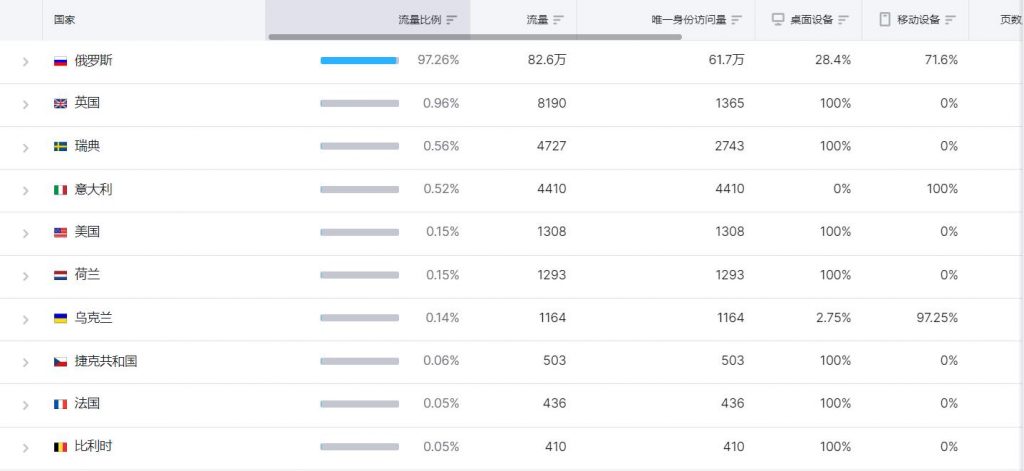The width and height of the screenshot is (1024, 471).
Task: Select the 页数 column header
Action: point(1011,20)
